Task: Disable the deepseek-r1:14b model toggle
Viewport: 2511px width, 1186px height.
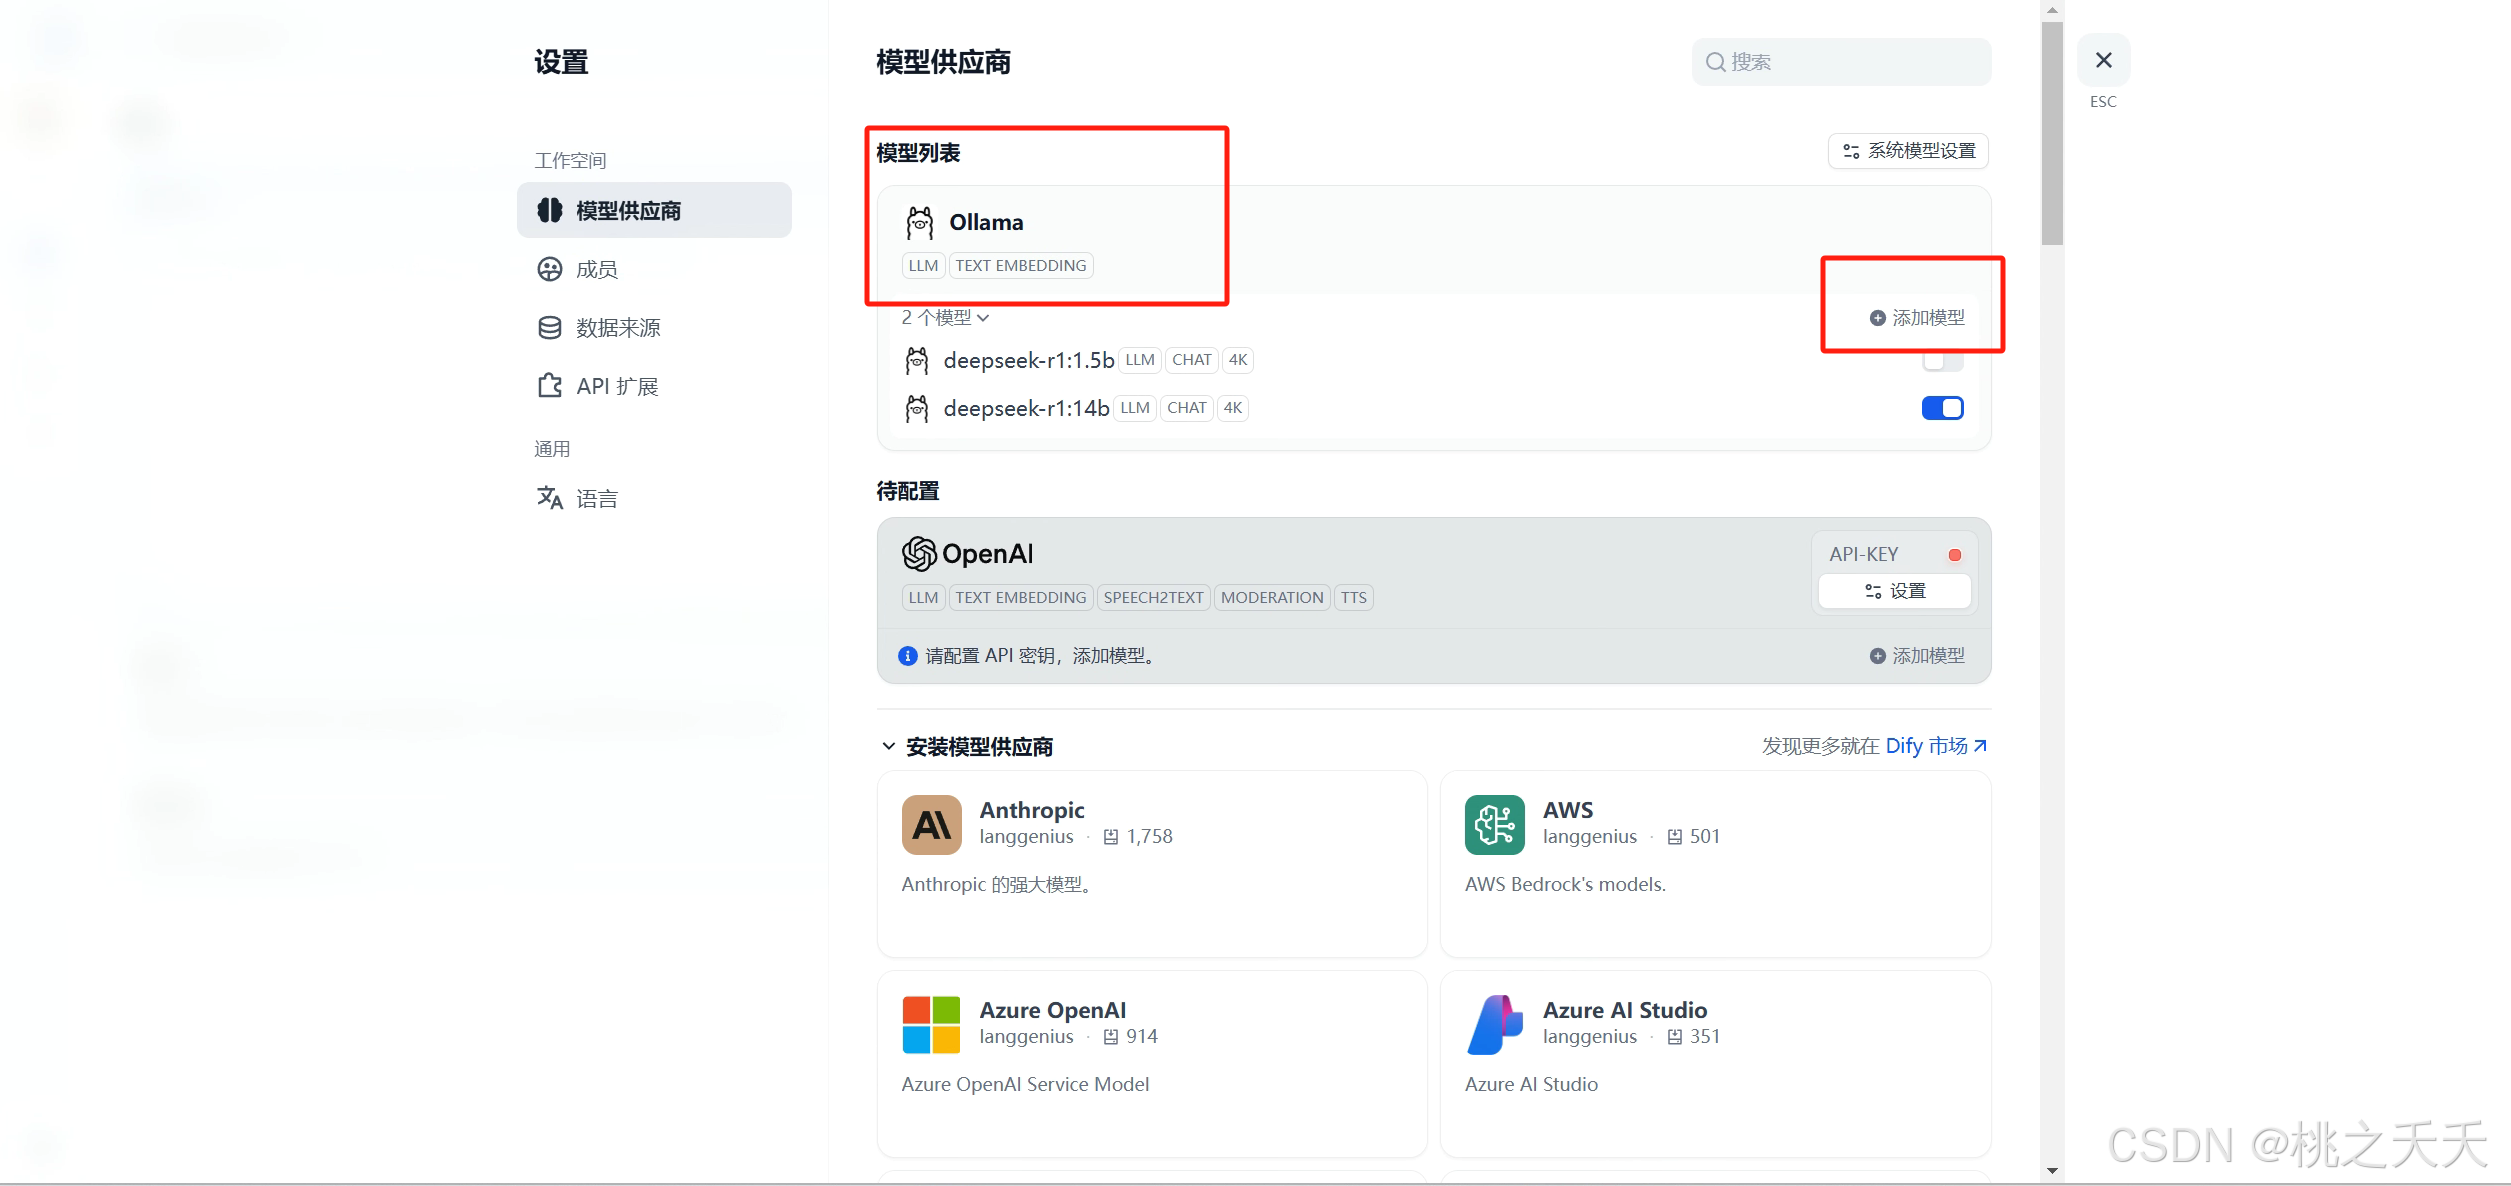Action: [1942, 408]
